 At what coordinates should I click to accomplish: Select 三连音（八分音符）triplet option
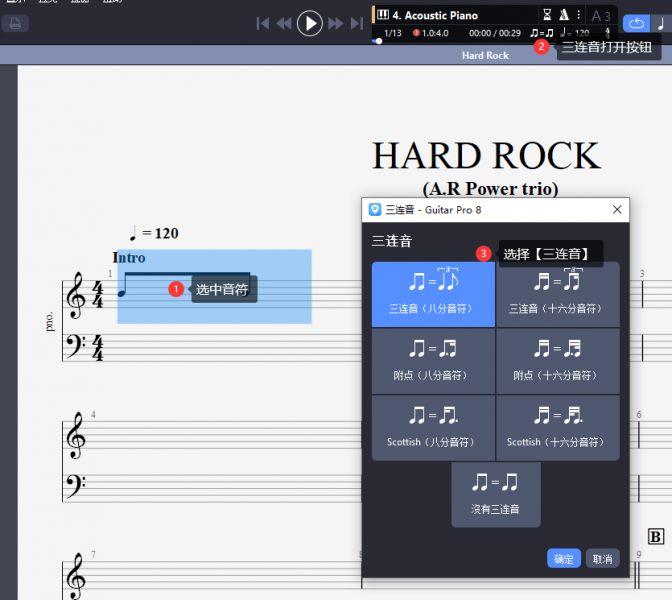tap(433, 294)
